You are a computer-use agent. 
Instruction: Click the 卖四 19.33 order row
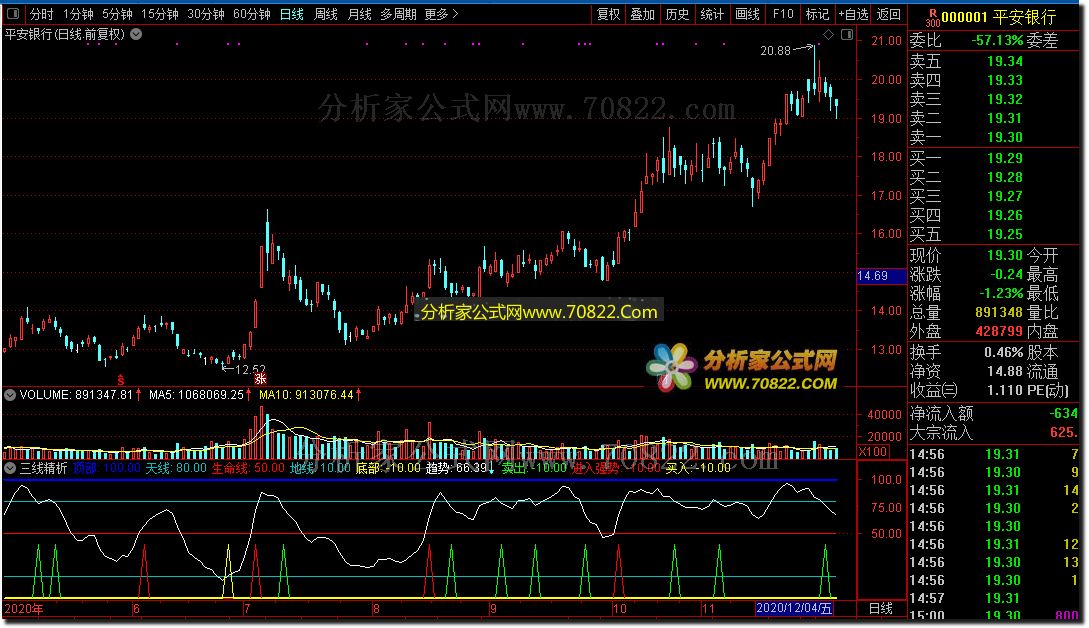pyautogui.click(x=993, y=81)
